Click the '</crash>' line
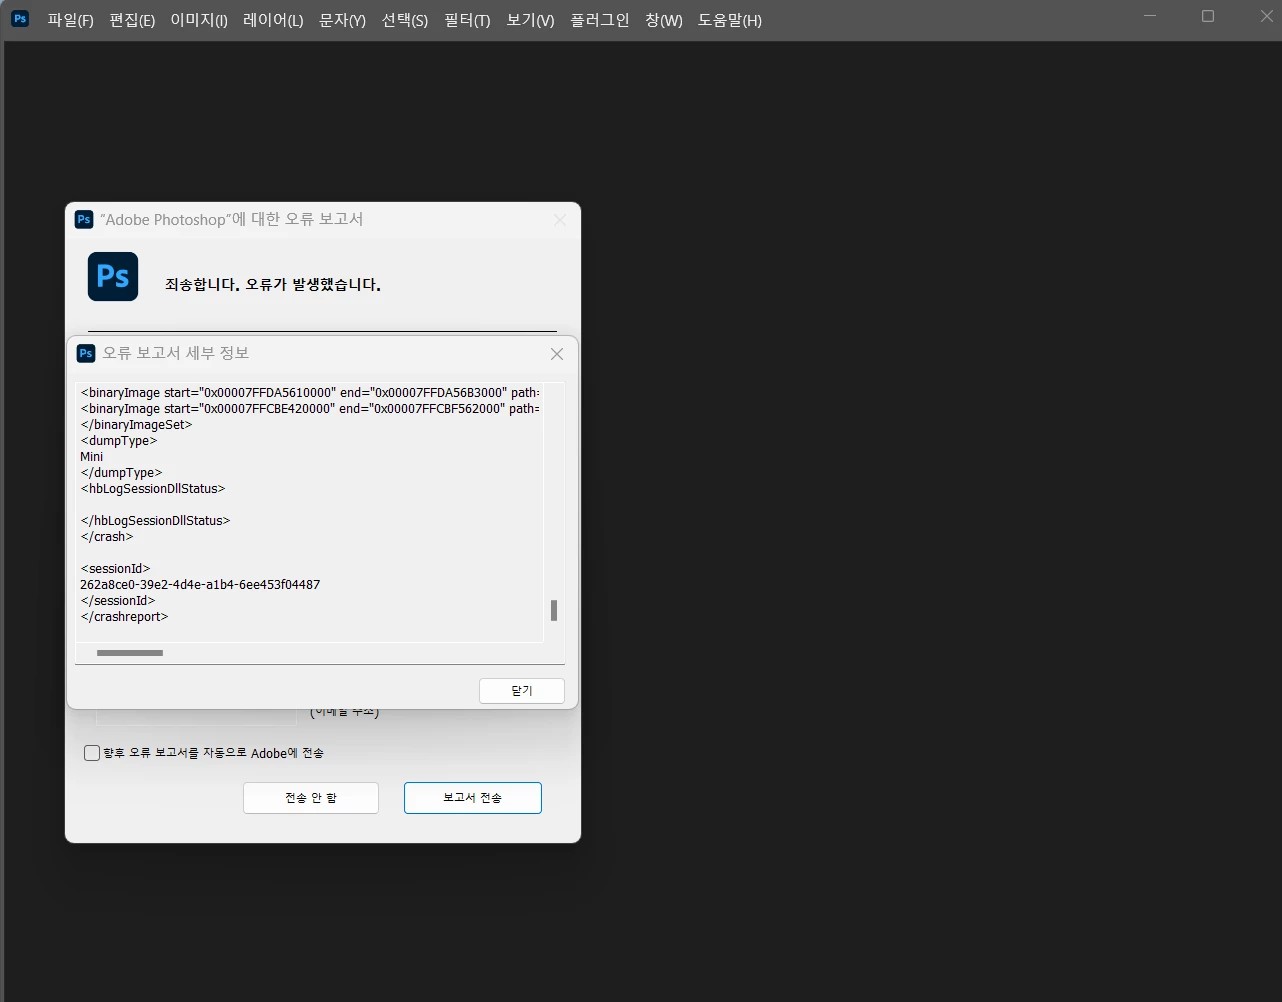 click(107, 537)
